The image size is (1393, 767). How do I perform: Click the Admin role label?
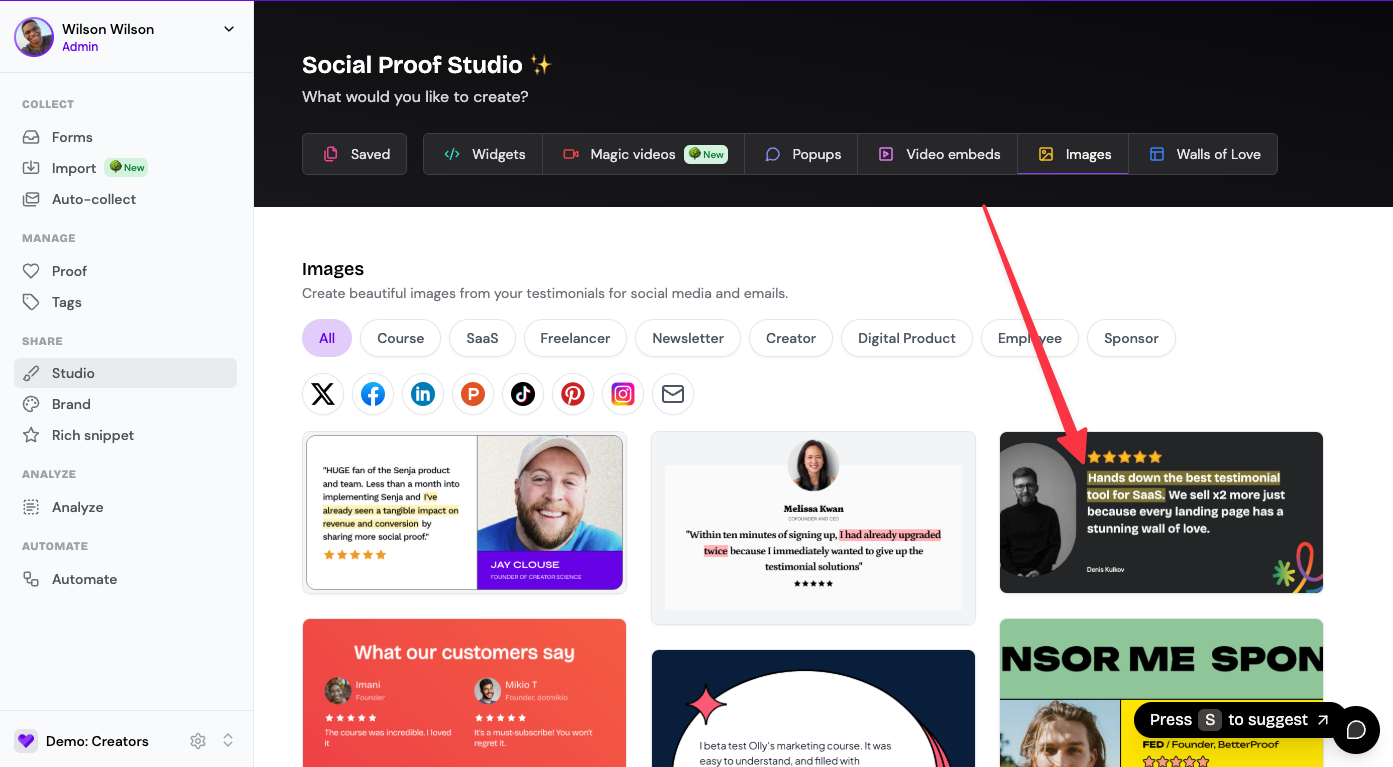[x=80, y=46]
